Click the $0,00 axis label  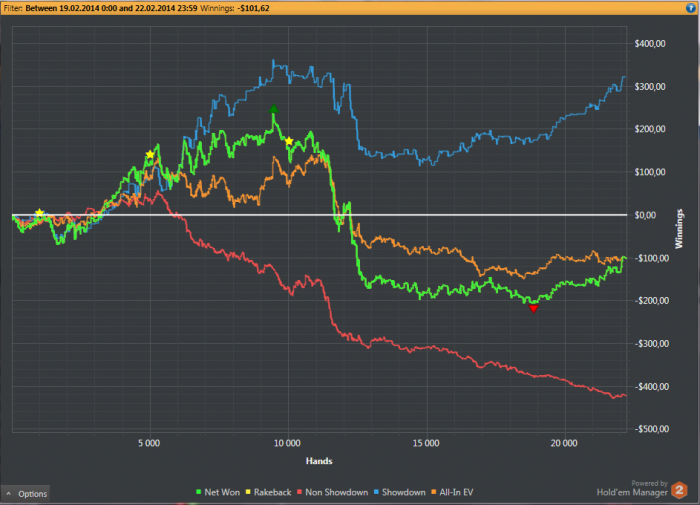[646, 215]
